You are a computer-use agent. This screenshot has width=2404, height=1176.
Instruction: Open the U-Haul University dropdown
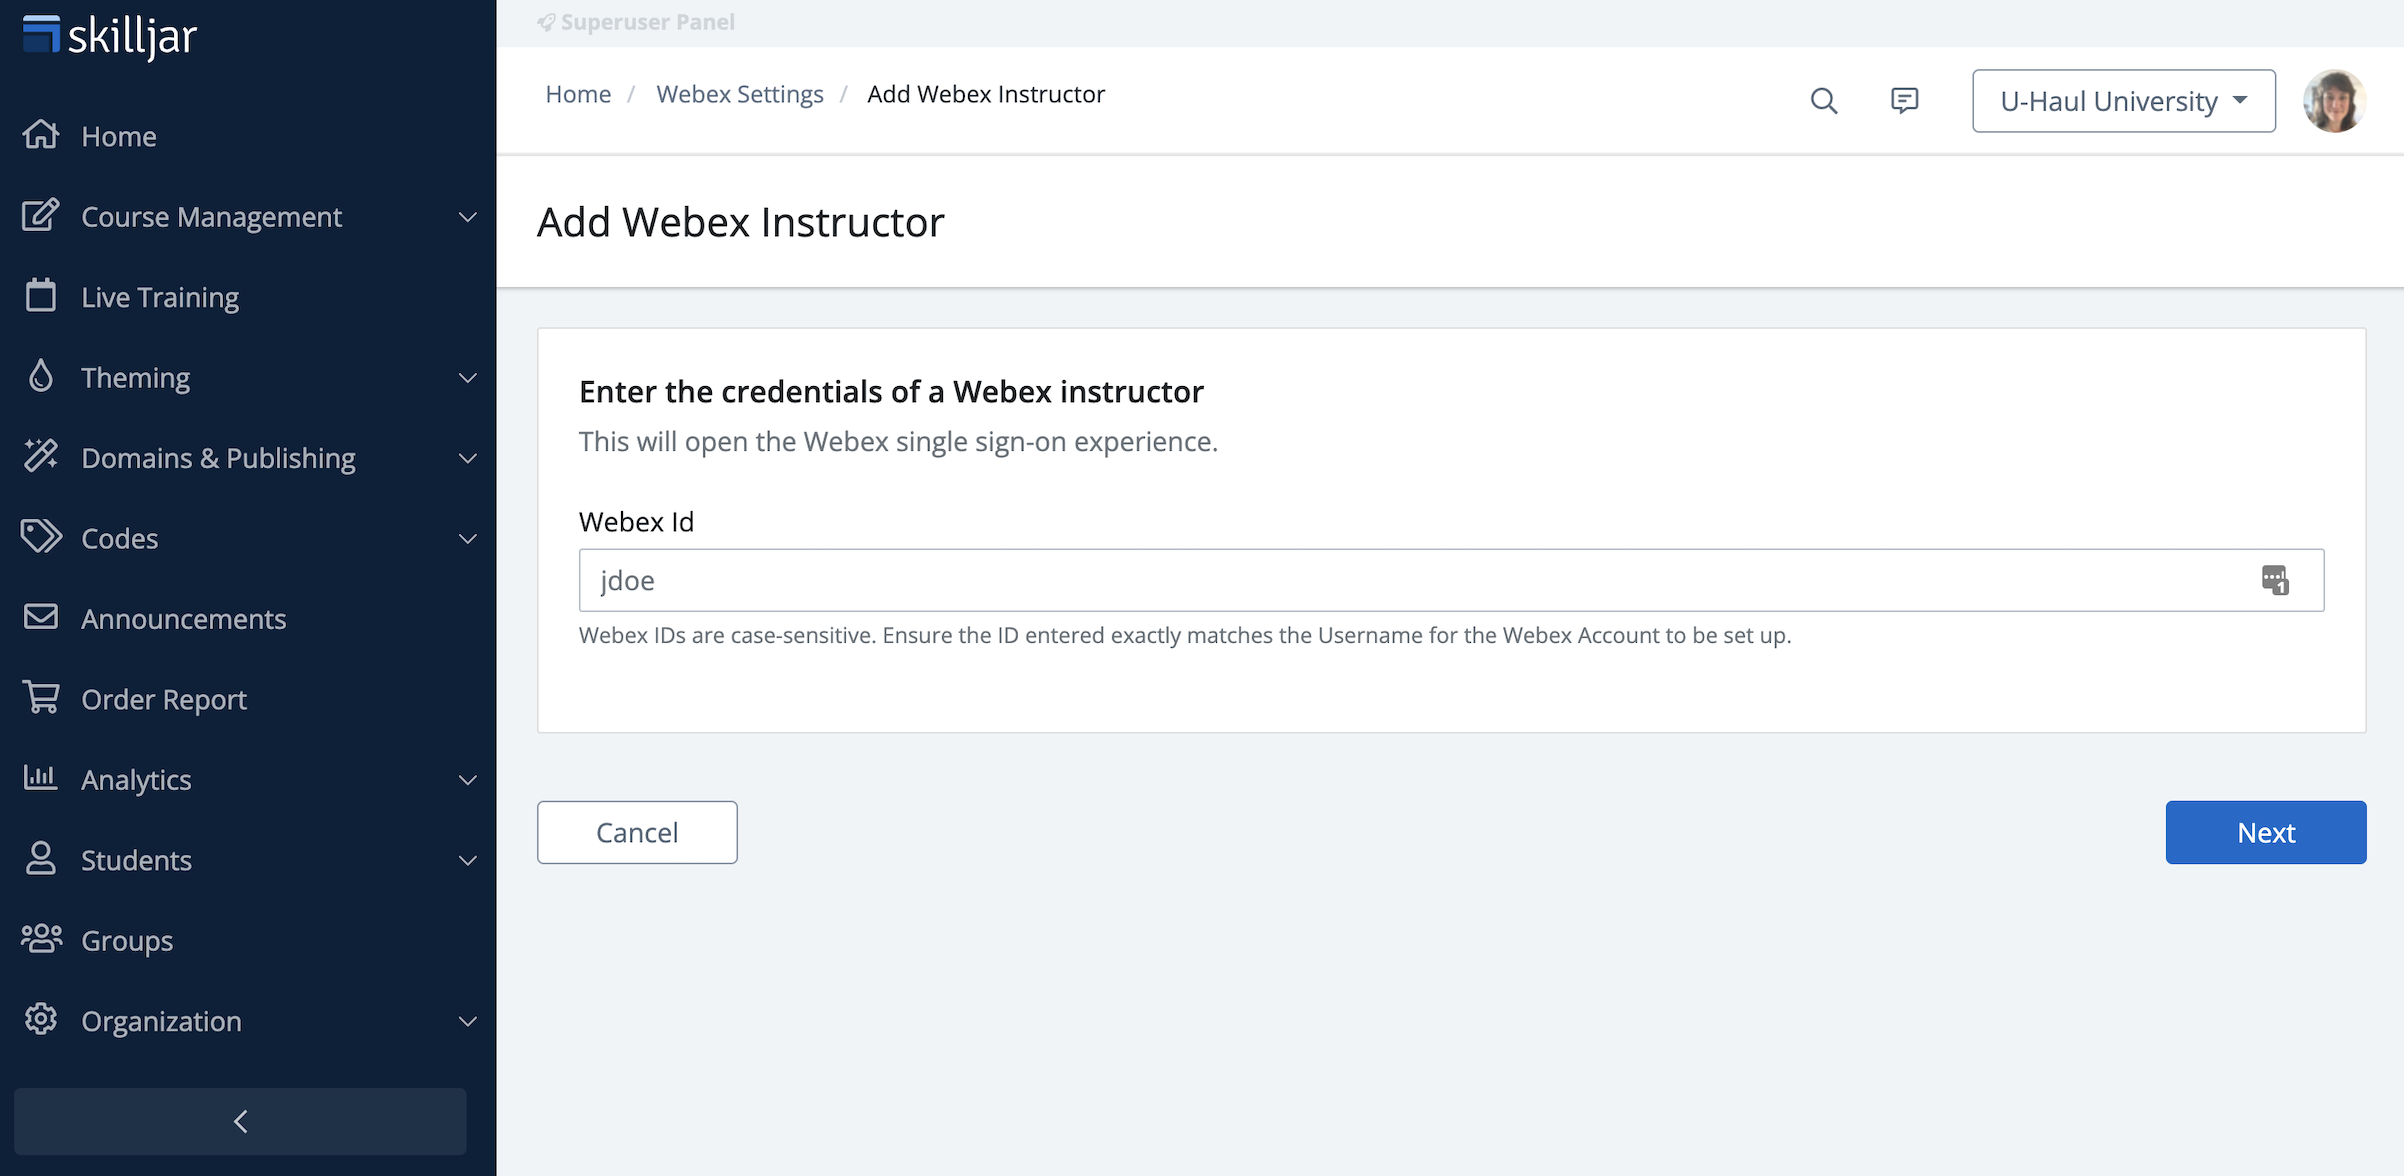(2123, 101)
